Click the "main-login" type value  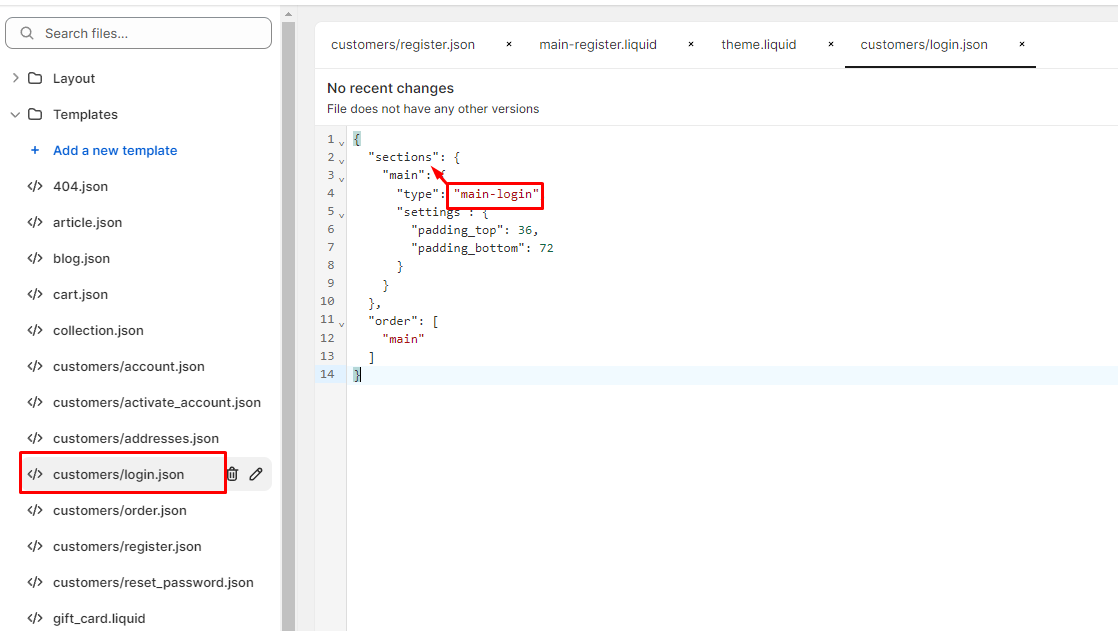tap(496, 194)
